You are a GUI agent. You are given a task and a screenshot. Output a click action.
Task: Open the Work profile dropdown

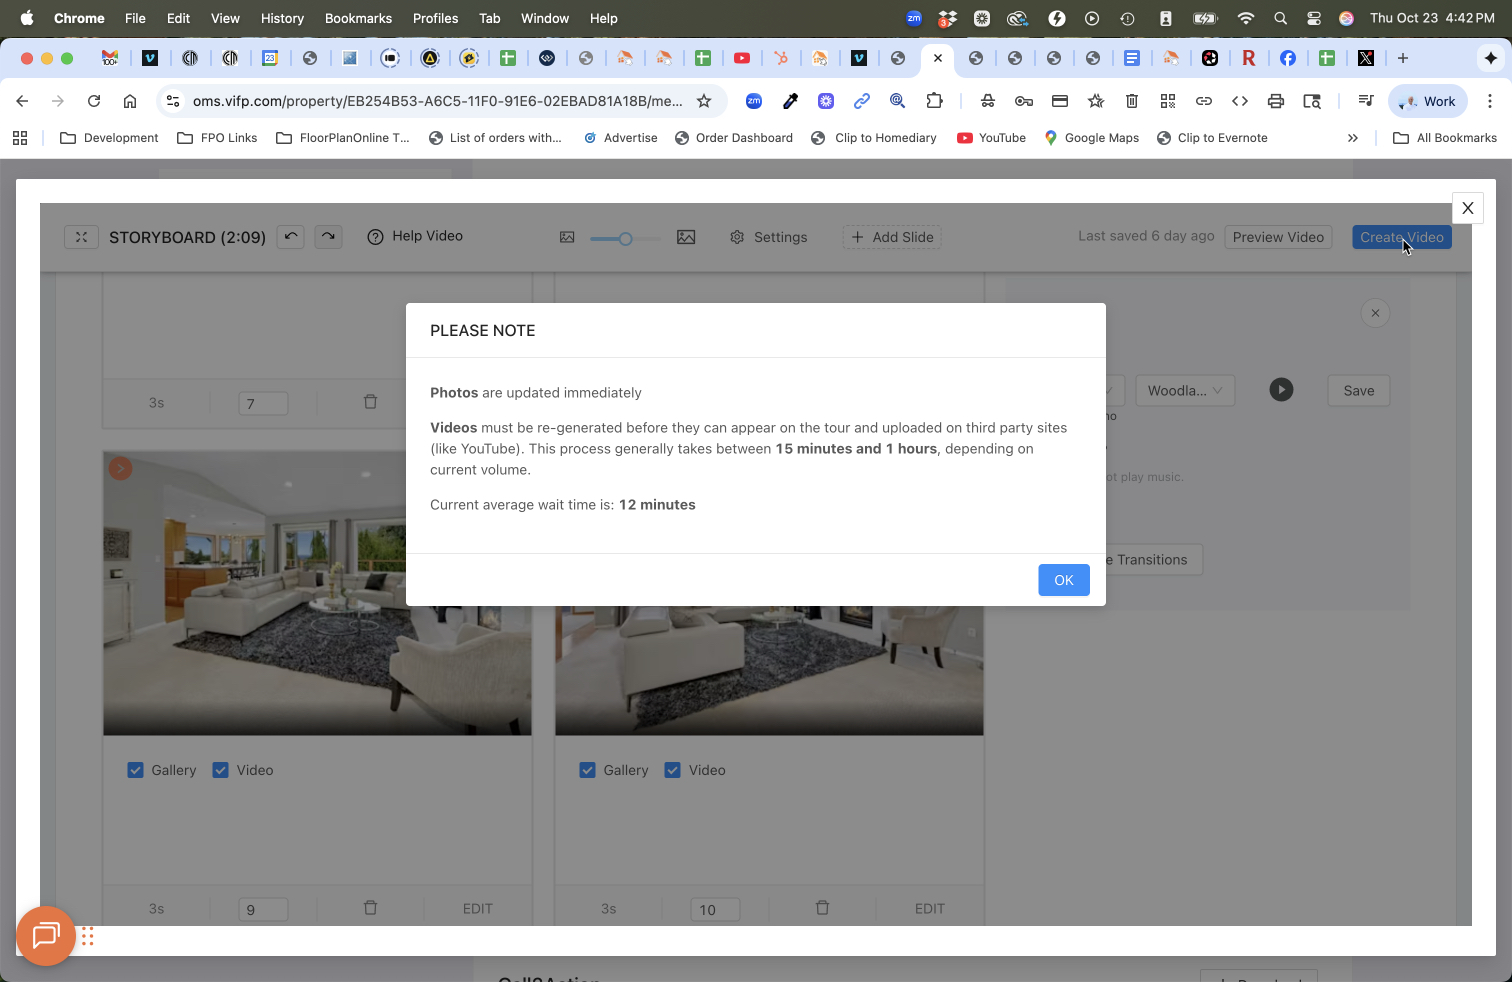click(x=1428, y=101)
